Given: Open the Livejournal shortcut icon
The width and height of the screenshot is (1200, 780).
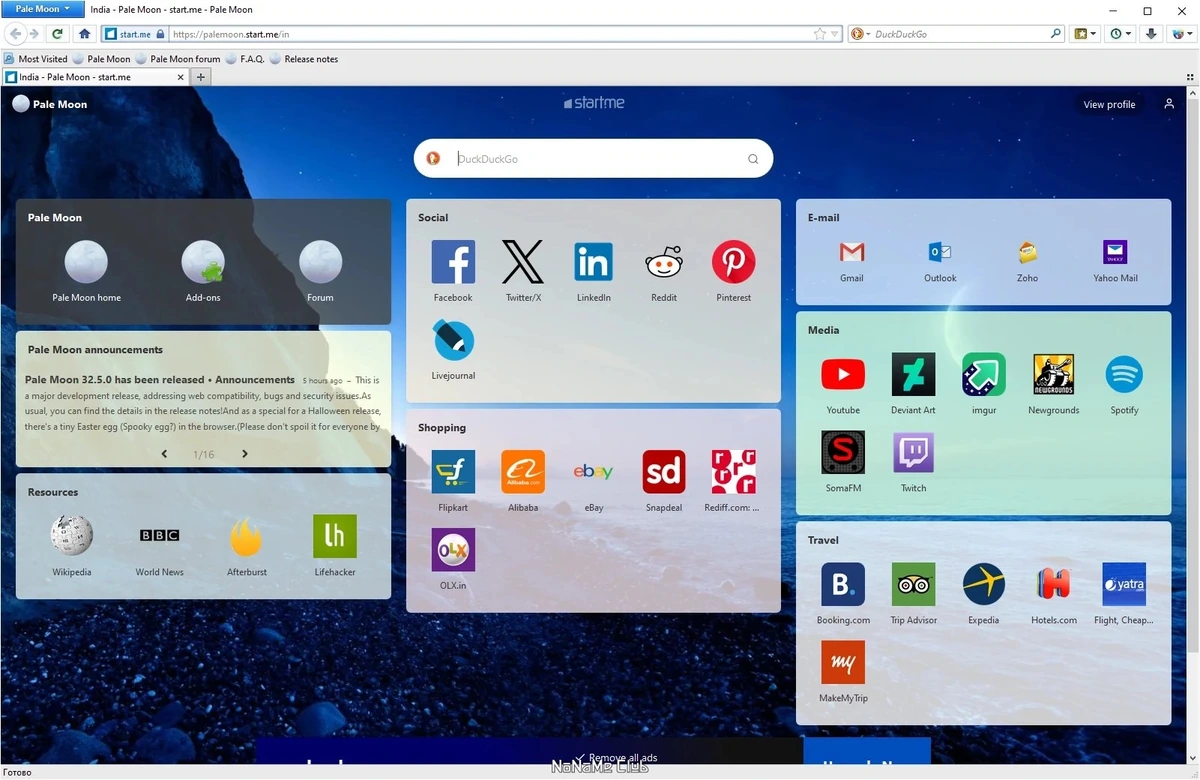Looking at the screenshot, I should [x=453, y=340].
